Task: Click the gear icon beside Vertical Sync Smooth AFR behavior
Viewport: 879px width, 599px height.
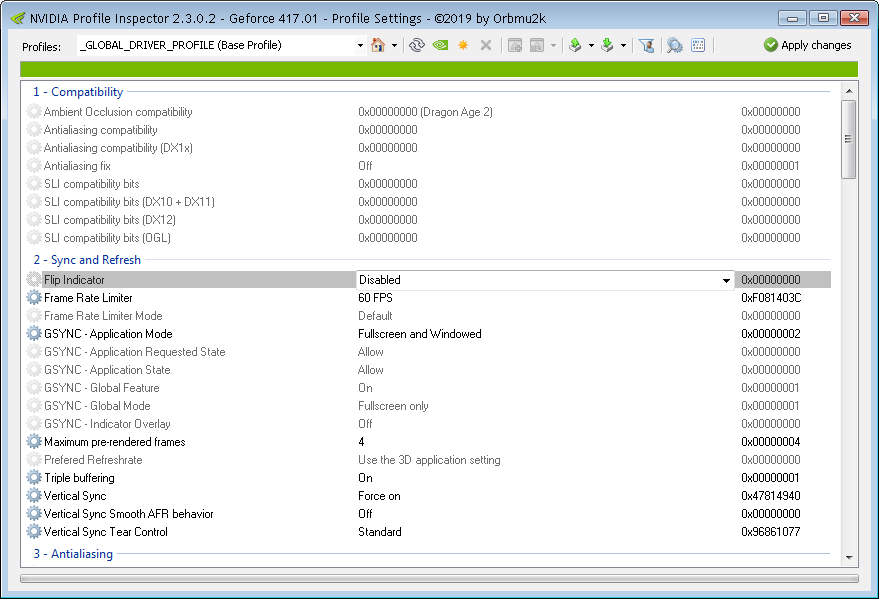Action: (x=34, y=513)
